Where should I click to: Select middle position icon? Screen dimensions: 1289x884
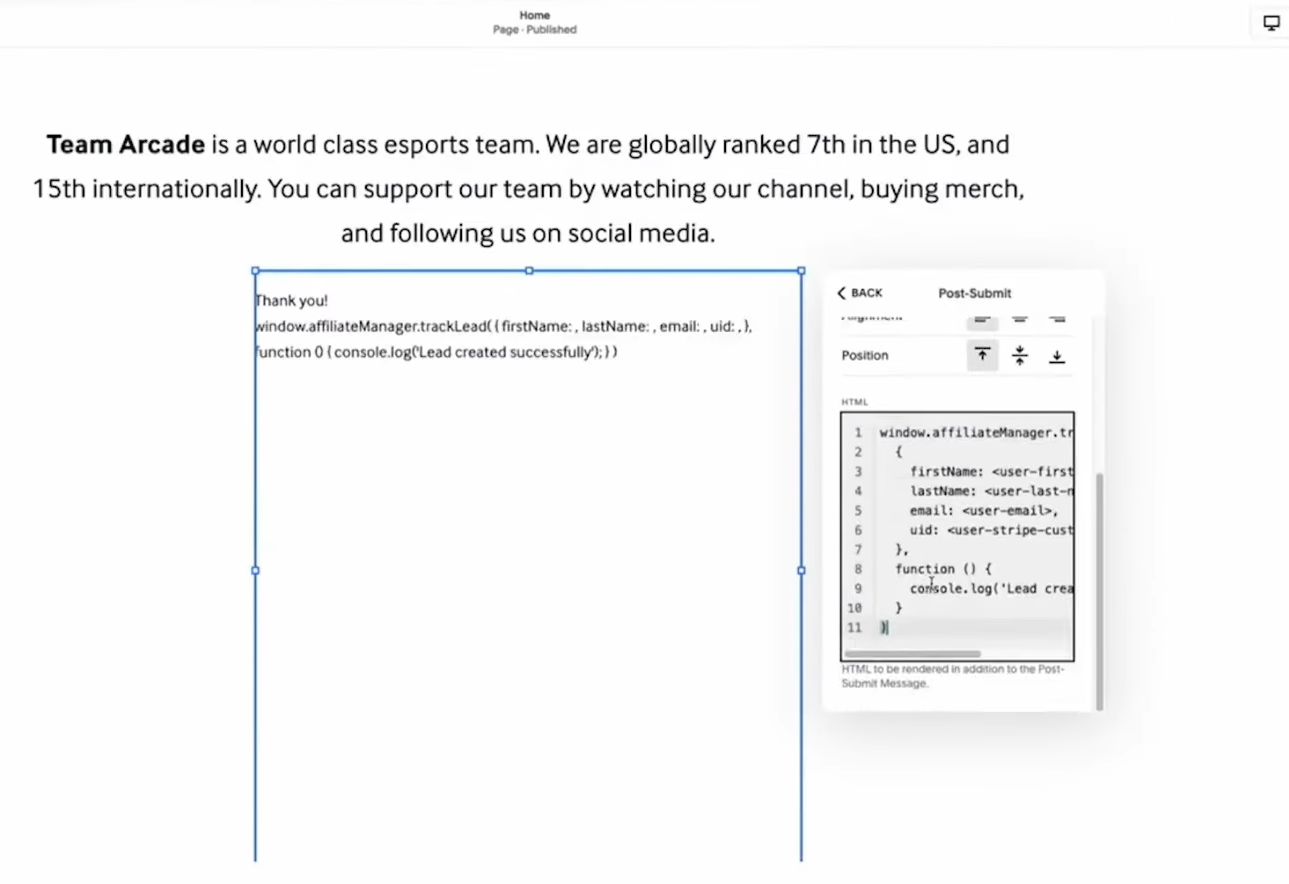click(x=1020, y=355)
